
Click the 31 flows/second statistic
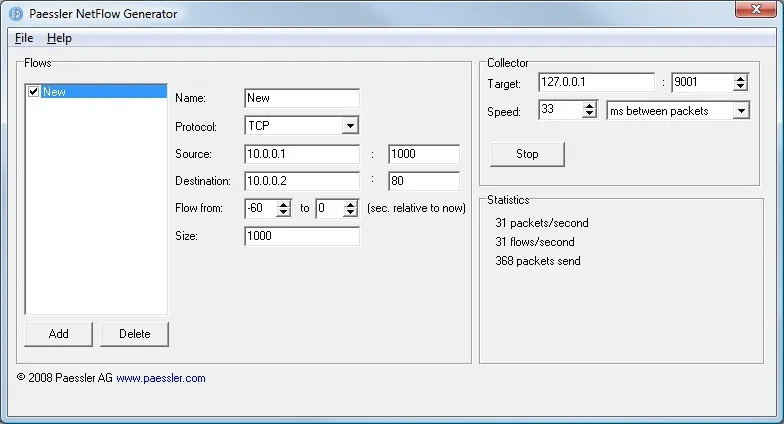(535, 242)
